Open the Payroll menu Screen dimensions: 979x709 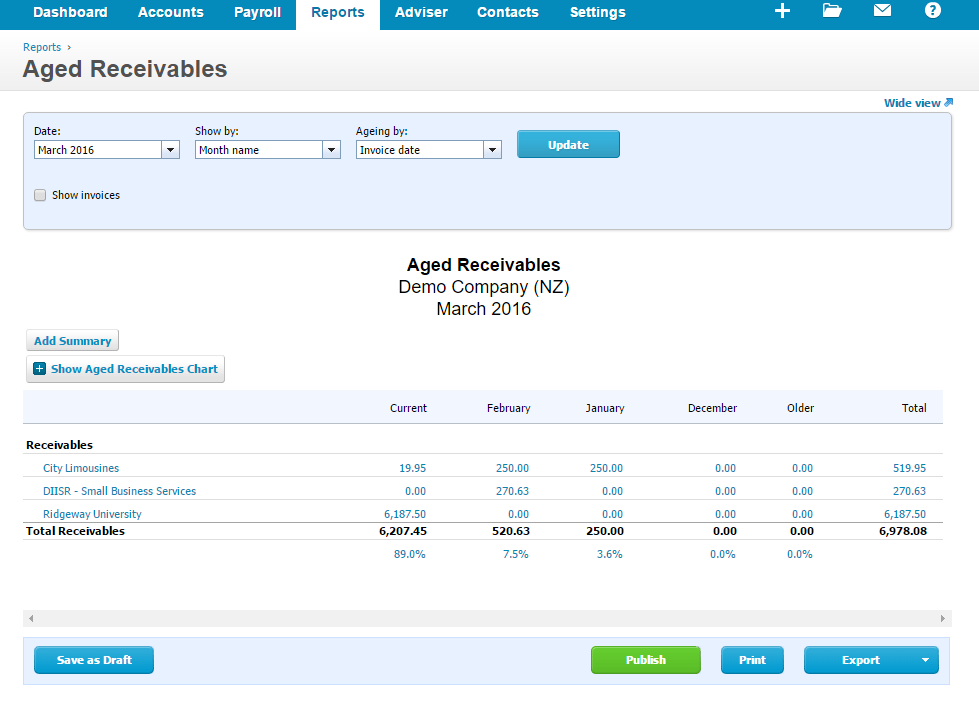(x=257, y=12)
